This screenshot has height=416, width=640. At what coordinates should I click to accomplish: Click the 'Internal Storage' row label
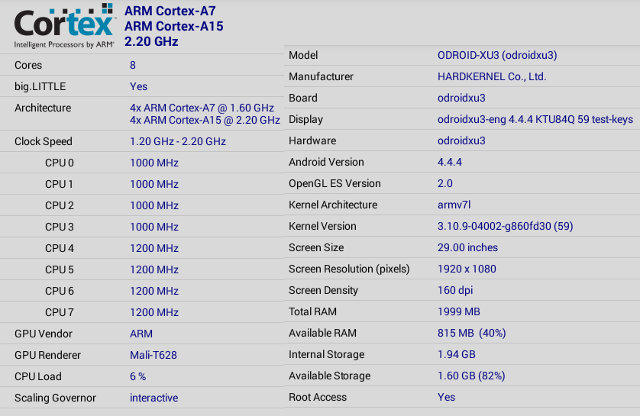coord(327,354)
